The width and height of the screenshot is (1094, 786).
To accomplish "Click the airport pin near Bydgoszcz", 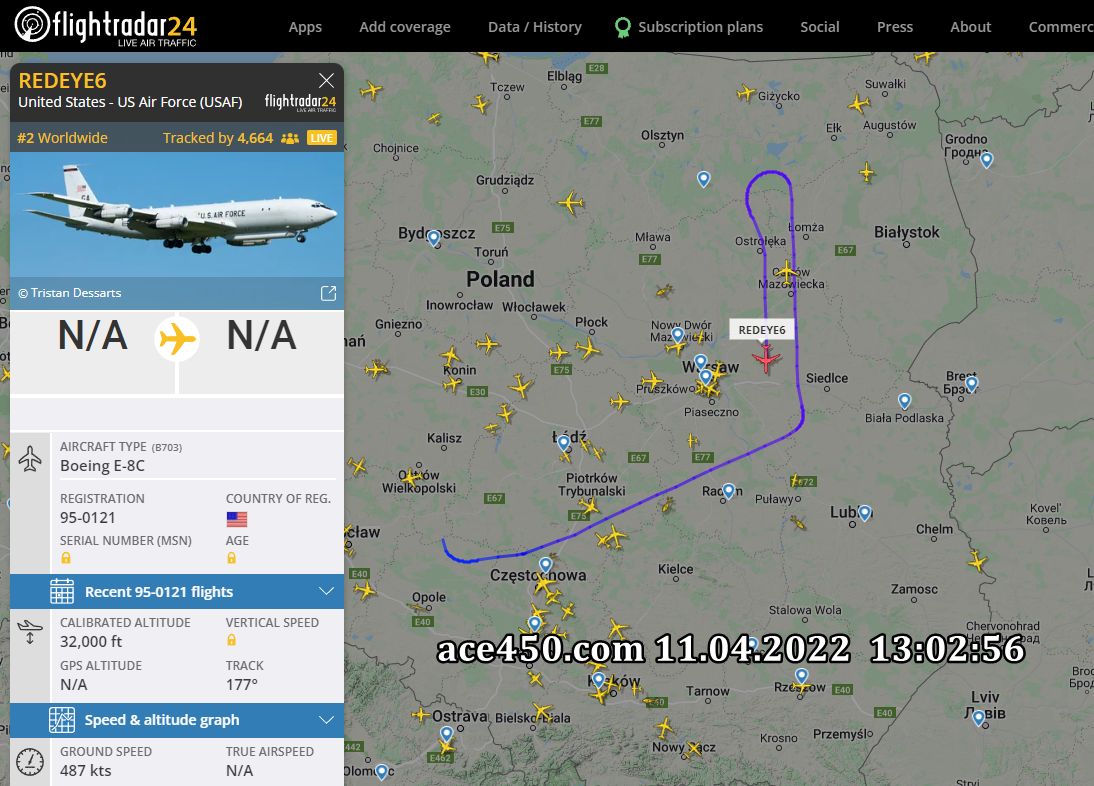I will pyautogui.click(x=433, y=239).
